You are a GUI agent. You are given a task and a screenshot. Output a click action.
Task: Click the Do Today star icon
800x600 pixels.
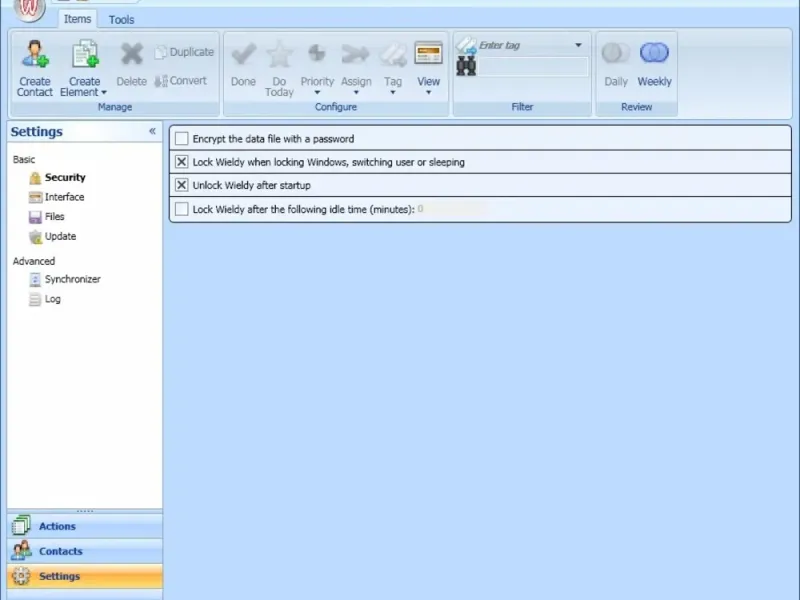(279, 54)
